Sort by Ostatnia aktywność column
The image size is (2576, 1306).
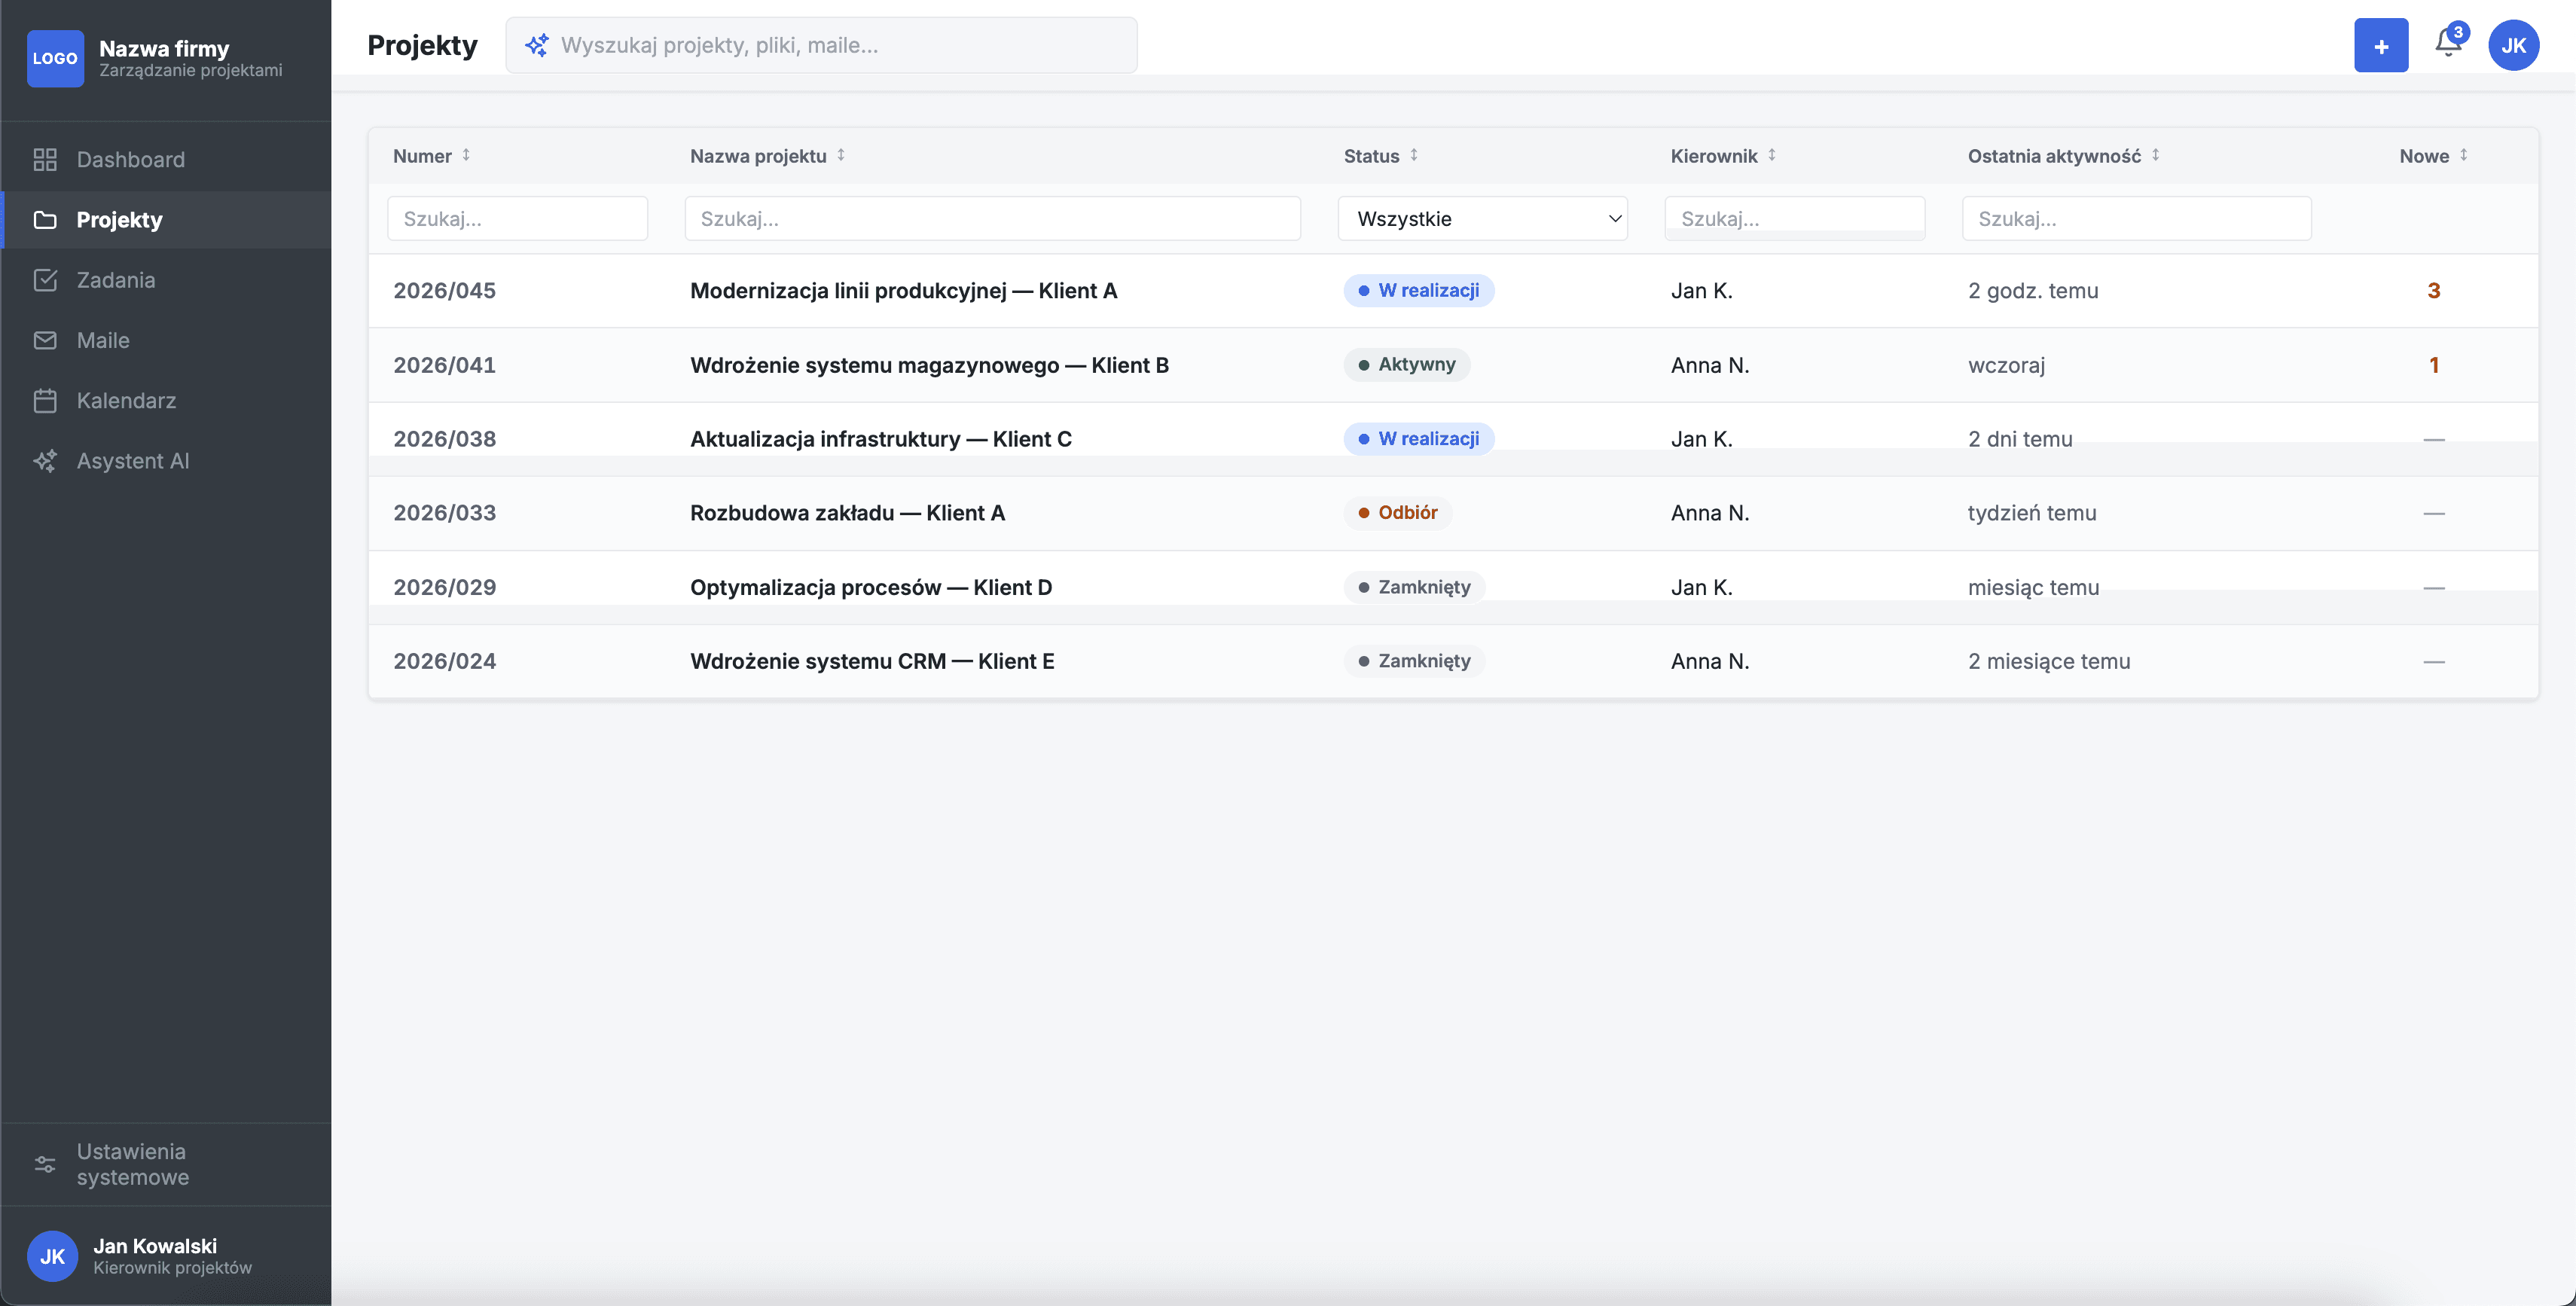point(2064,156)
